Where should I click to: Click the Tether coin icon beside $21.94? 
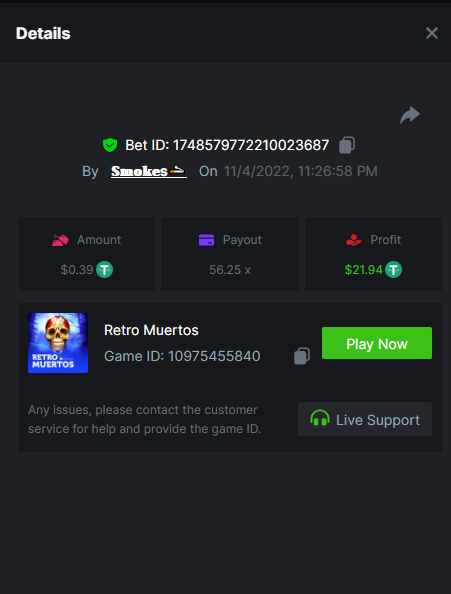pyautogui.click(x=393, y=270)
